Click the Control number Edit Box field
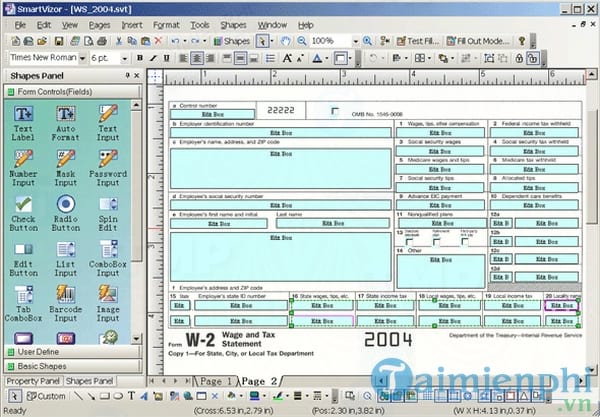 click(212, 114)
